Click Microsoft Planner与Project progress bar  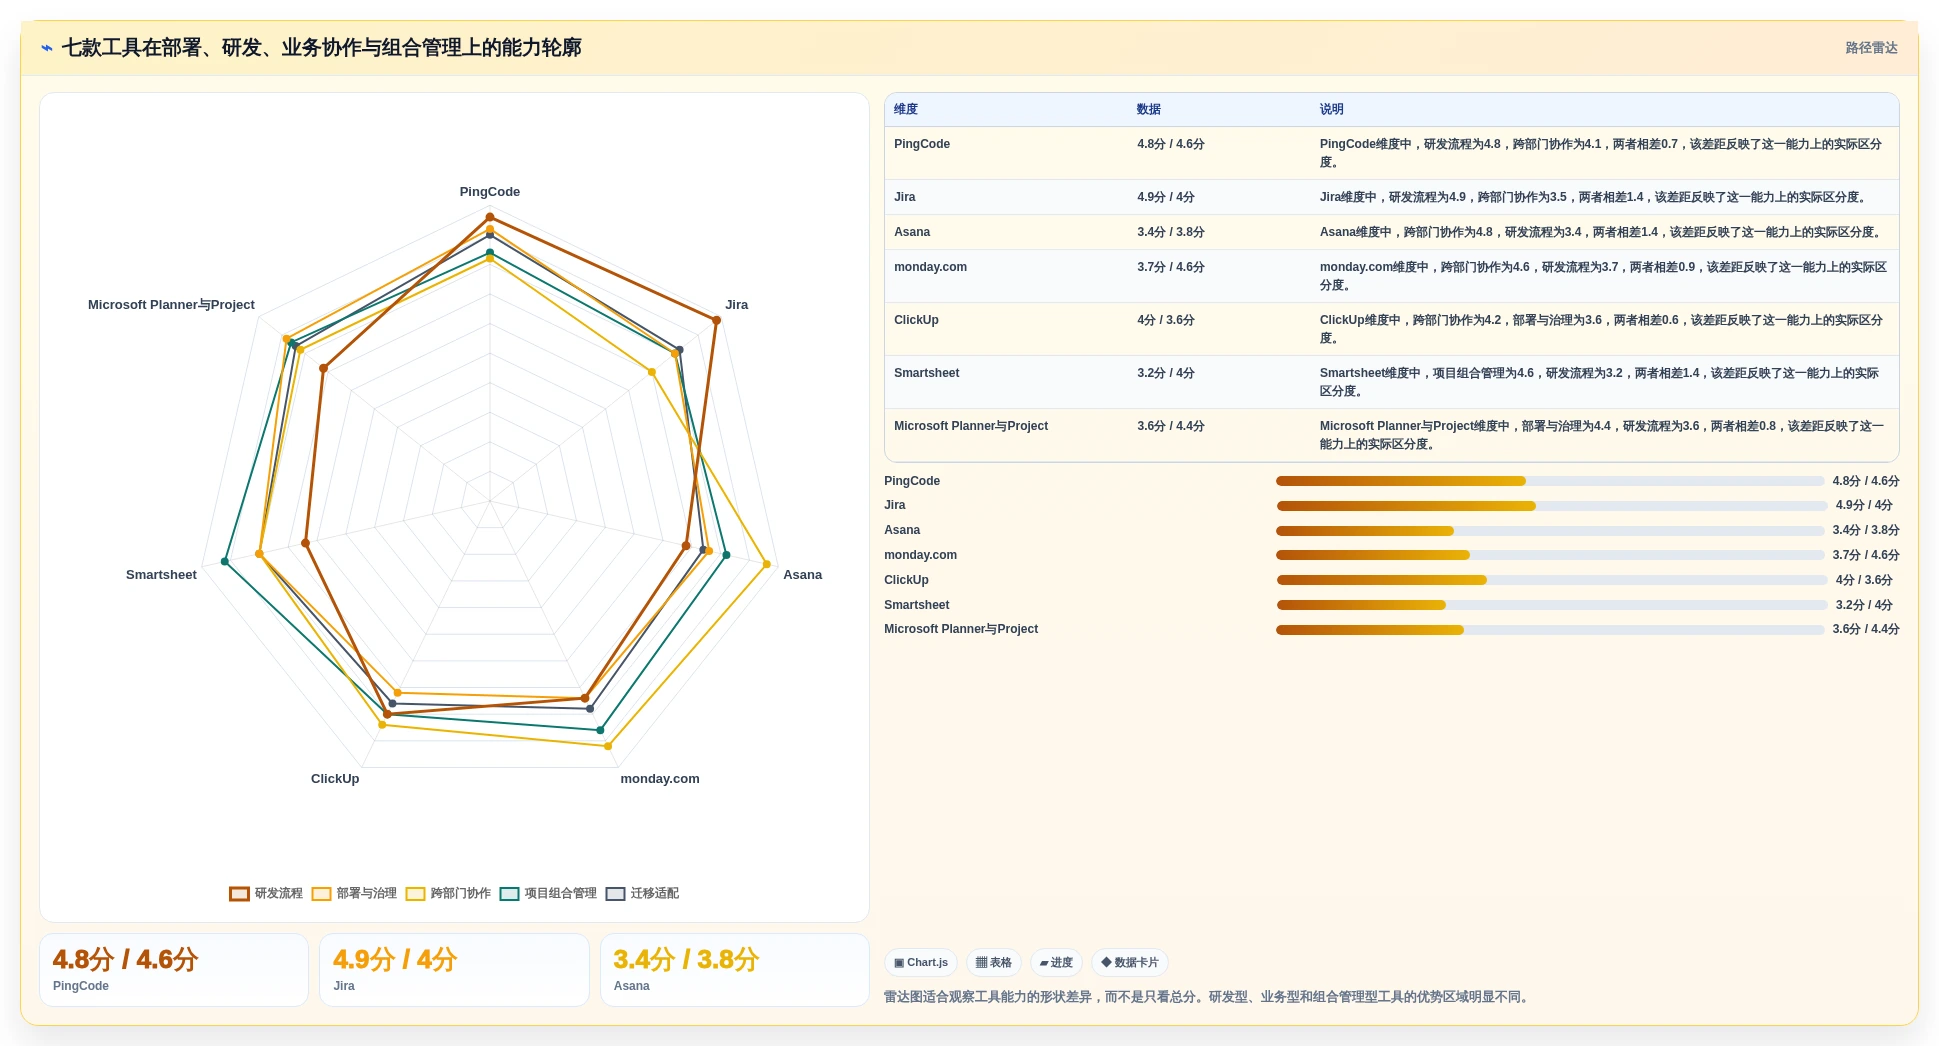pos(1550,630)
